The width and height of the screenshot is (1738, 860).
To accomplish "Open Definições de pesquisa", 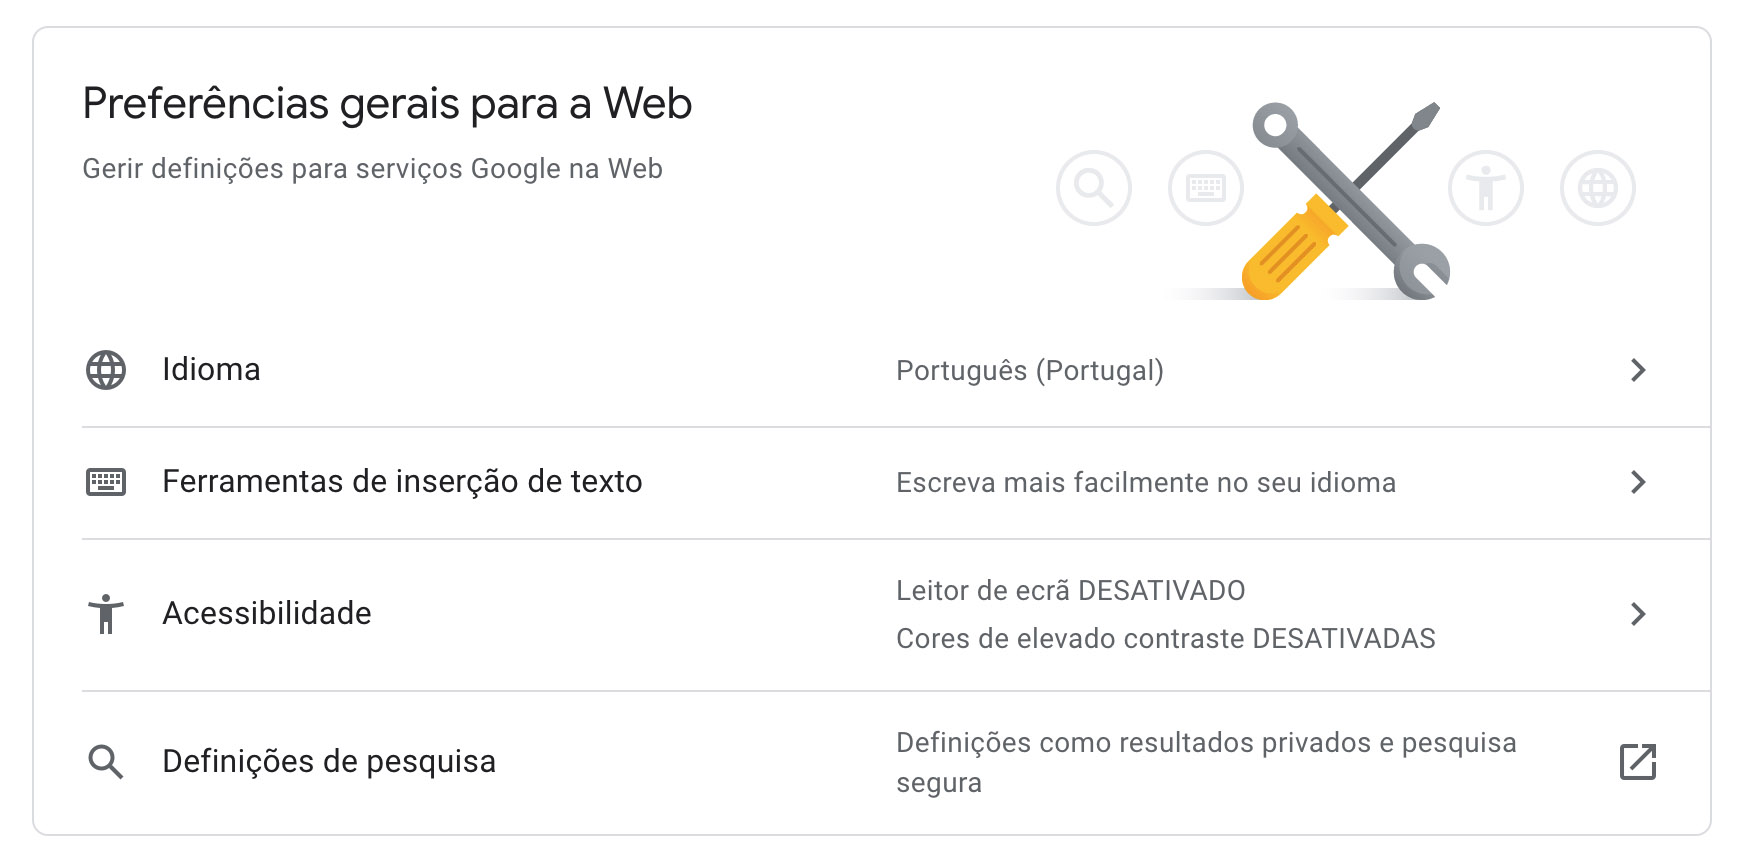I will tap(330, 761).
